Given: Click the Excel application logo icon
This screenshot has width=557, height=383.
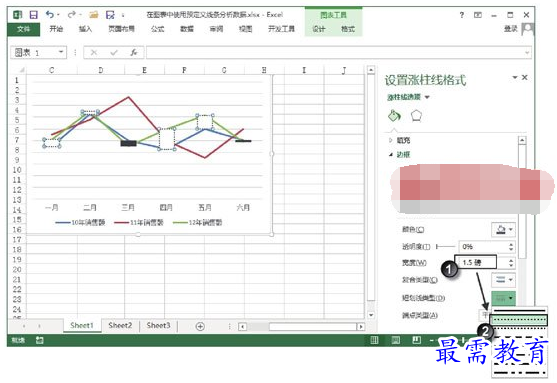Looking at the screenshot, I should coord(17,15).
